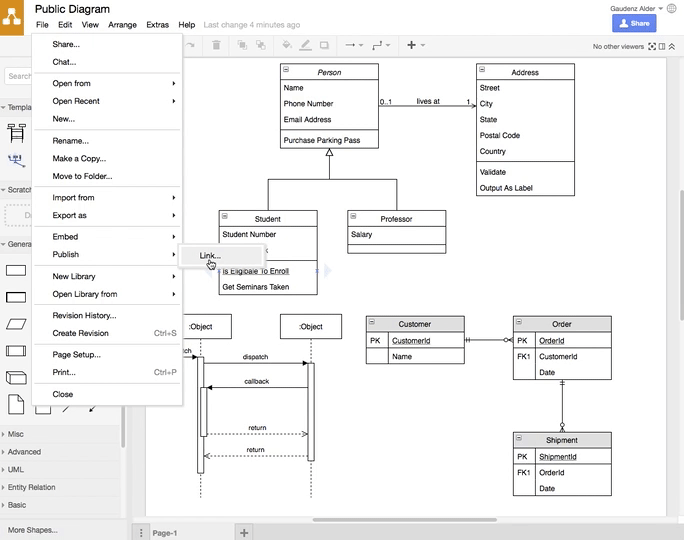Click the fullscreen icon near viewers text

pyautogui.click(x=651, y=46)
